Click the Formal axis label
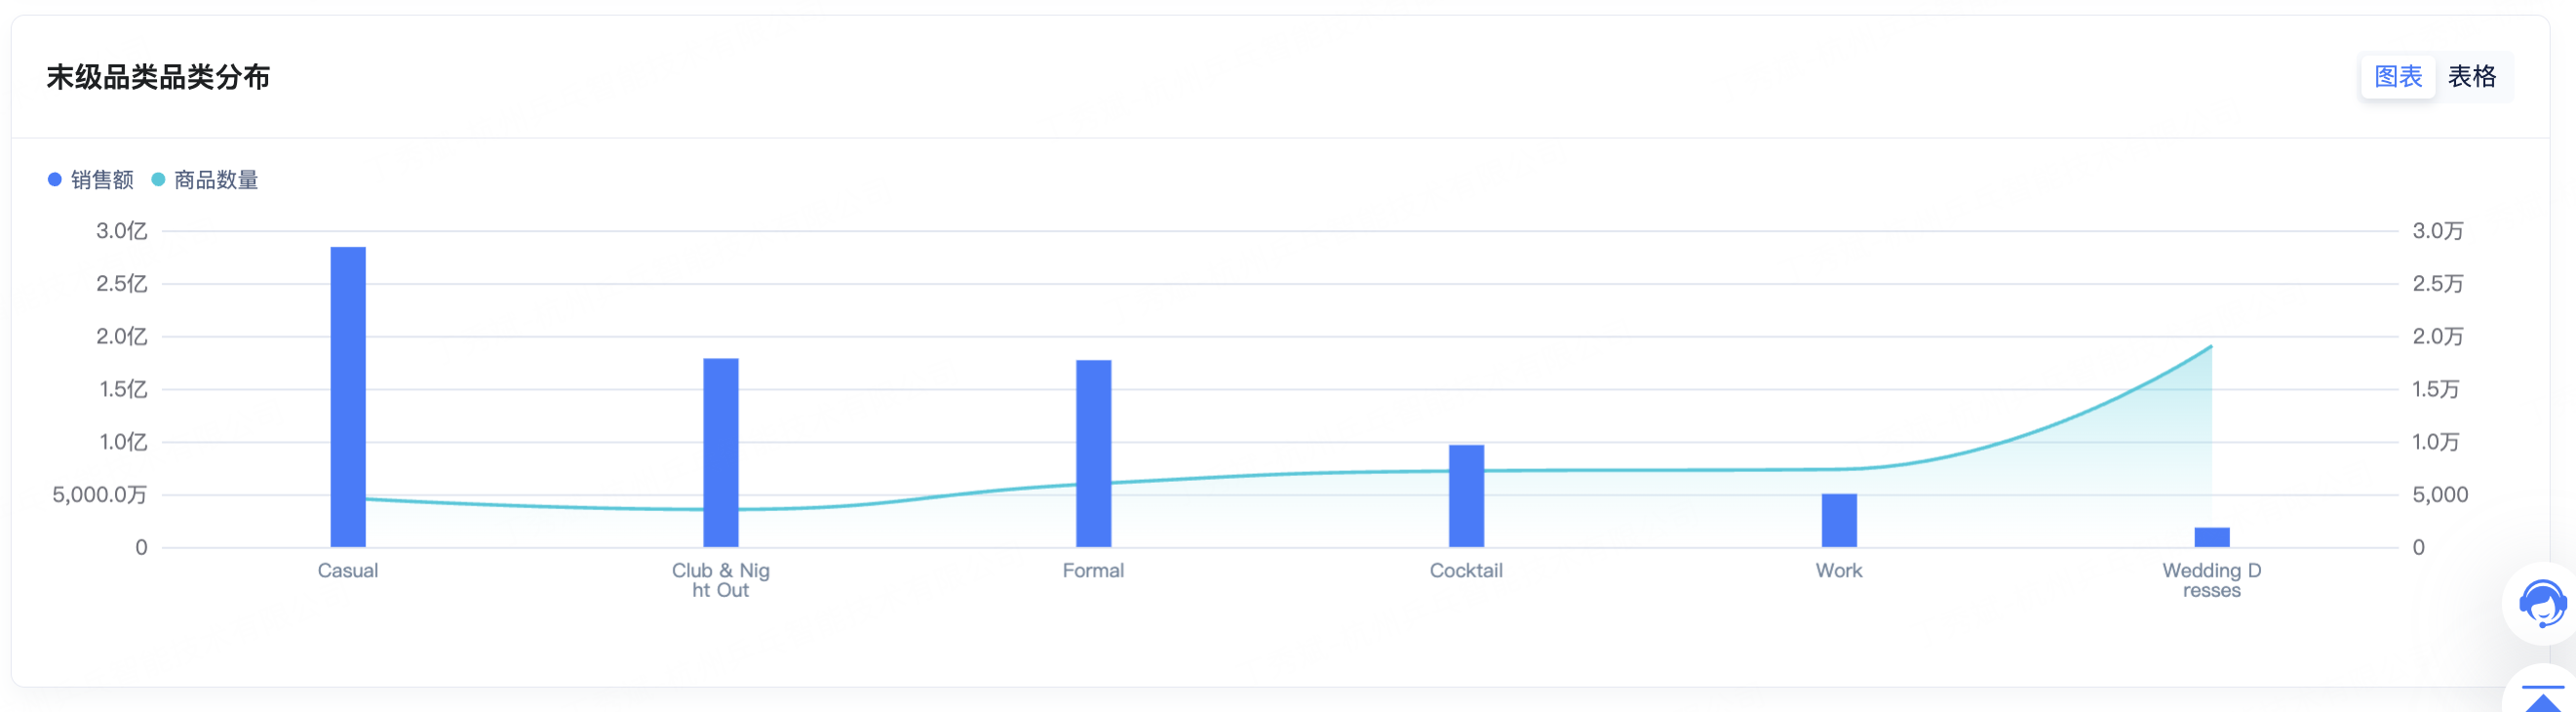Viewport: 2576px width, 712px height. [1093, 571]
